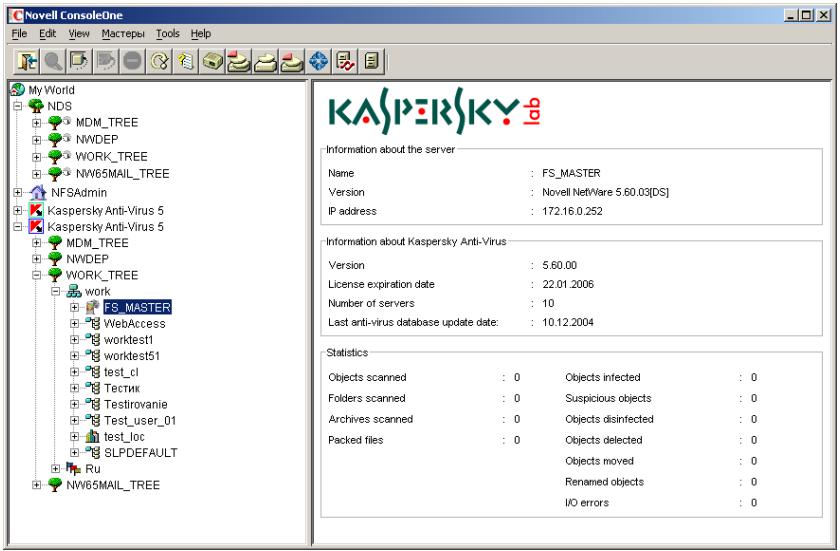
Task: Click the blue four-arrow globe toolbar icon
Action: click(x=318, y=61)
